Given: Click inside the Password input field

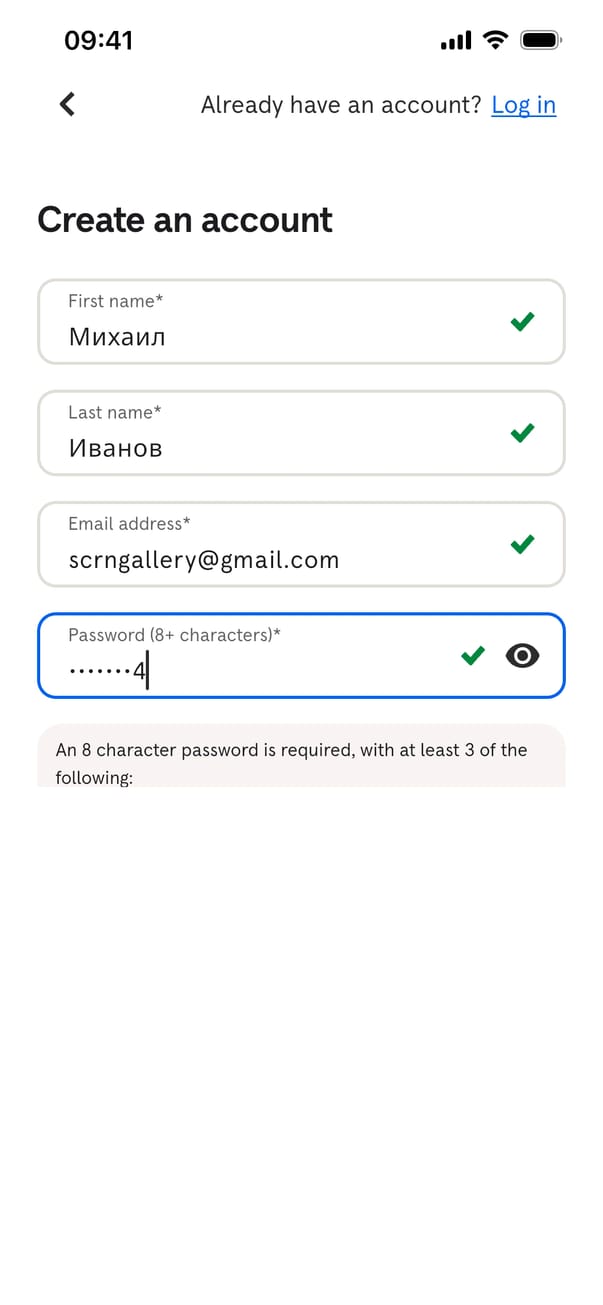Looking at the screenshot, I should pos(250,658).
